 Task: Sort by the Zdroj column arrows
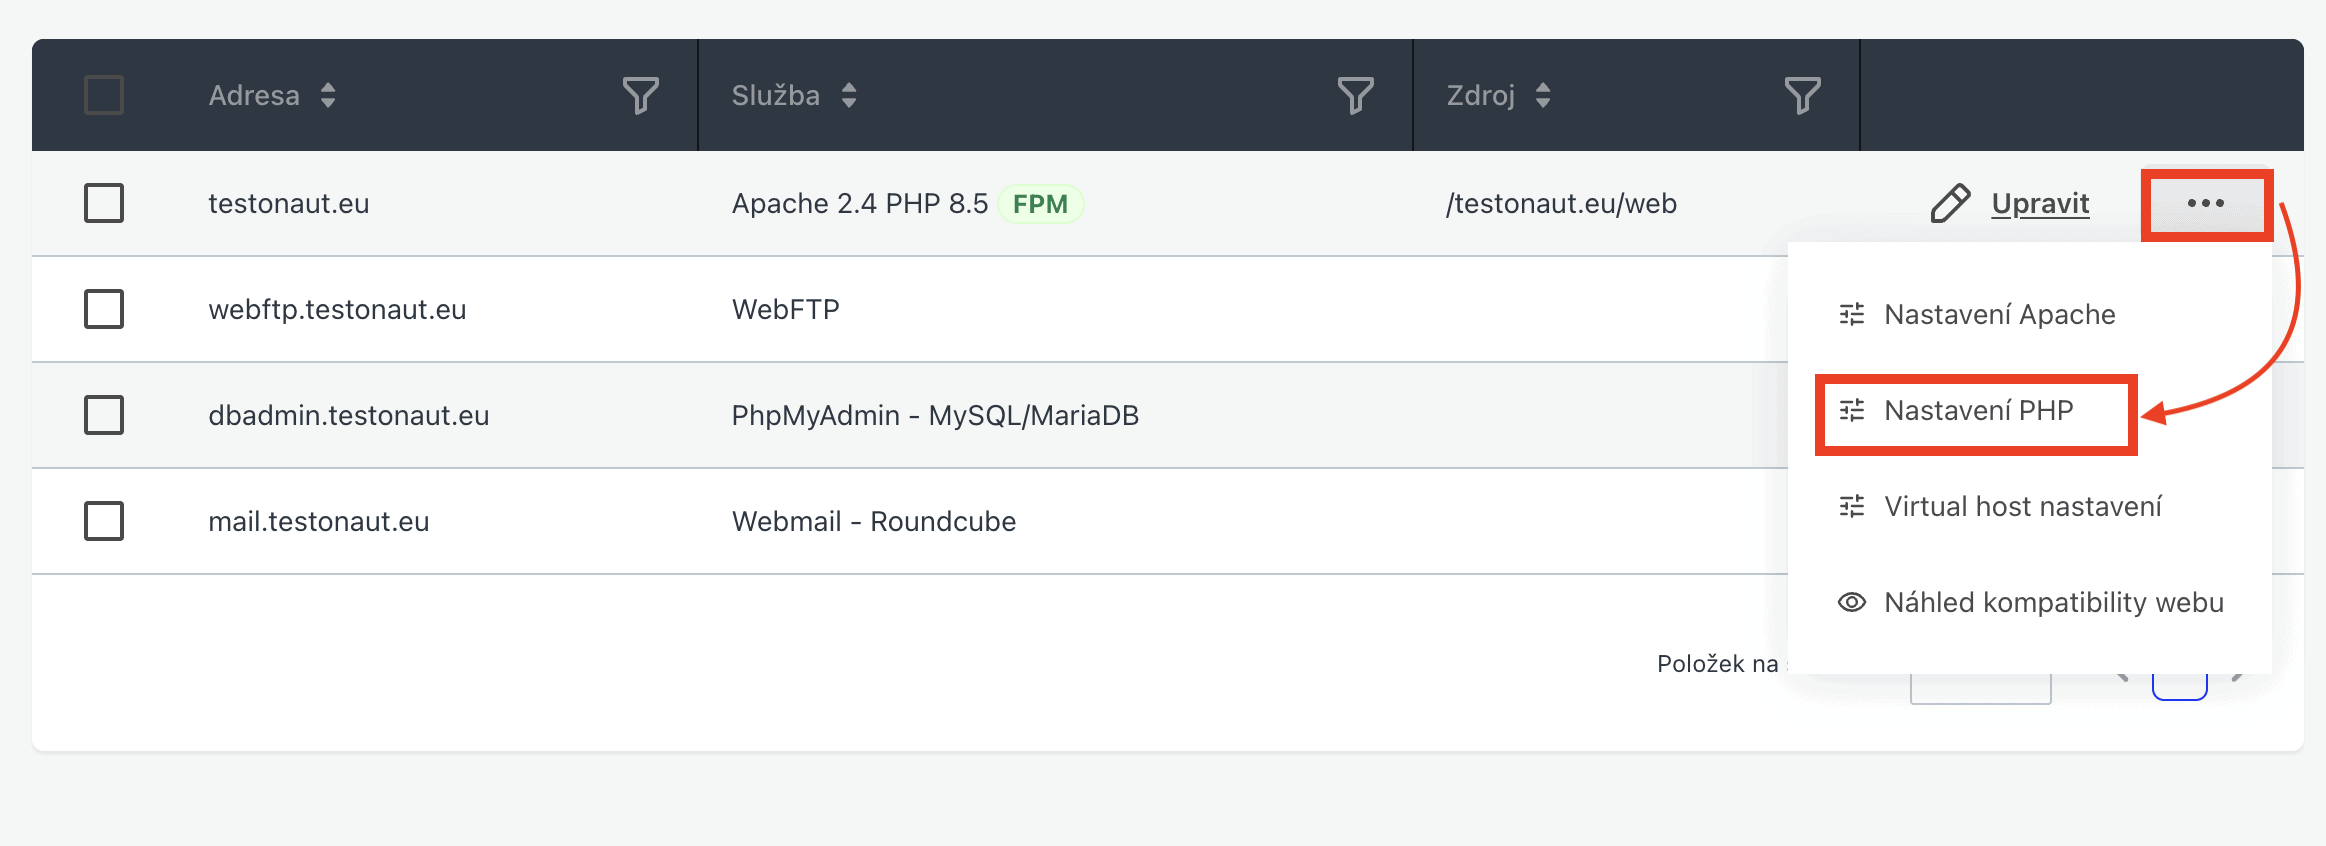pos(1543,95)
